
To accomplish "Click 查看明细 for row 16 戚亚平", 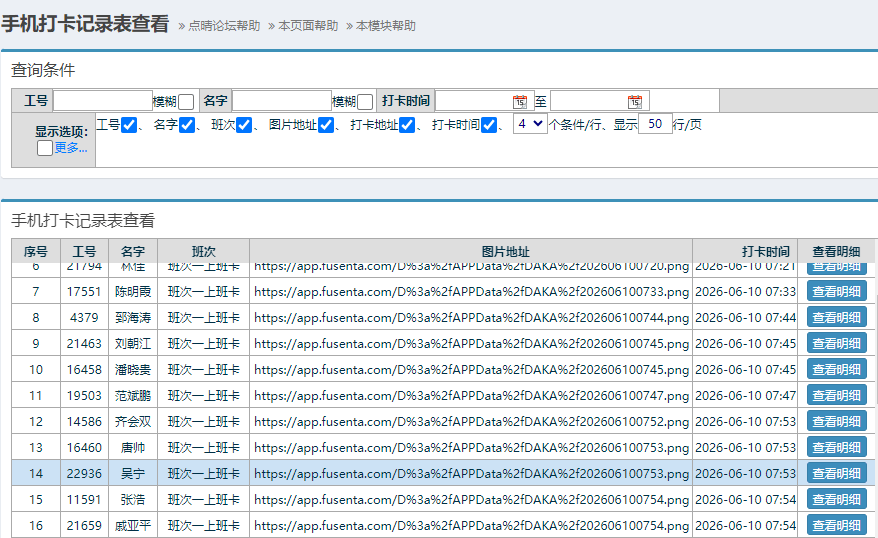I will [837, 526].
